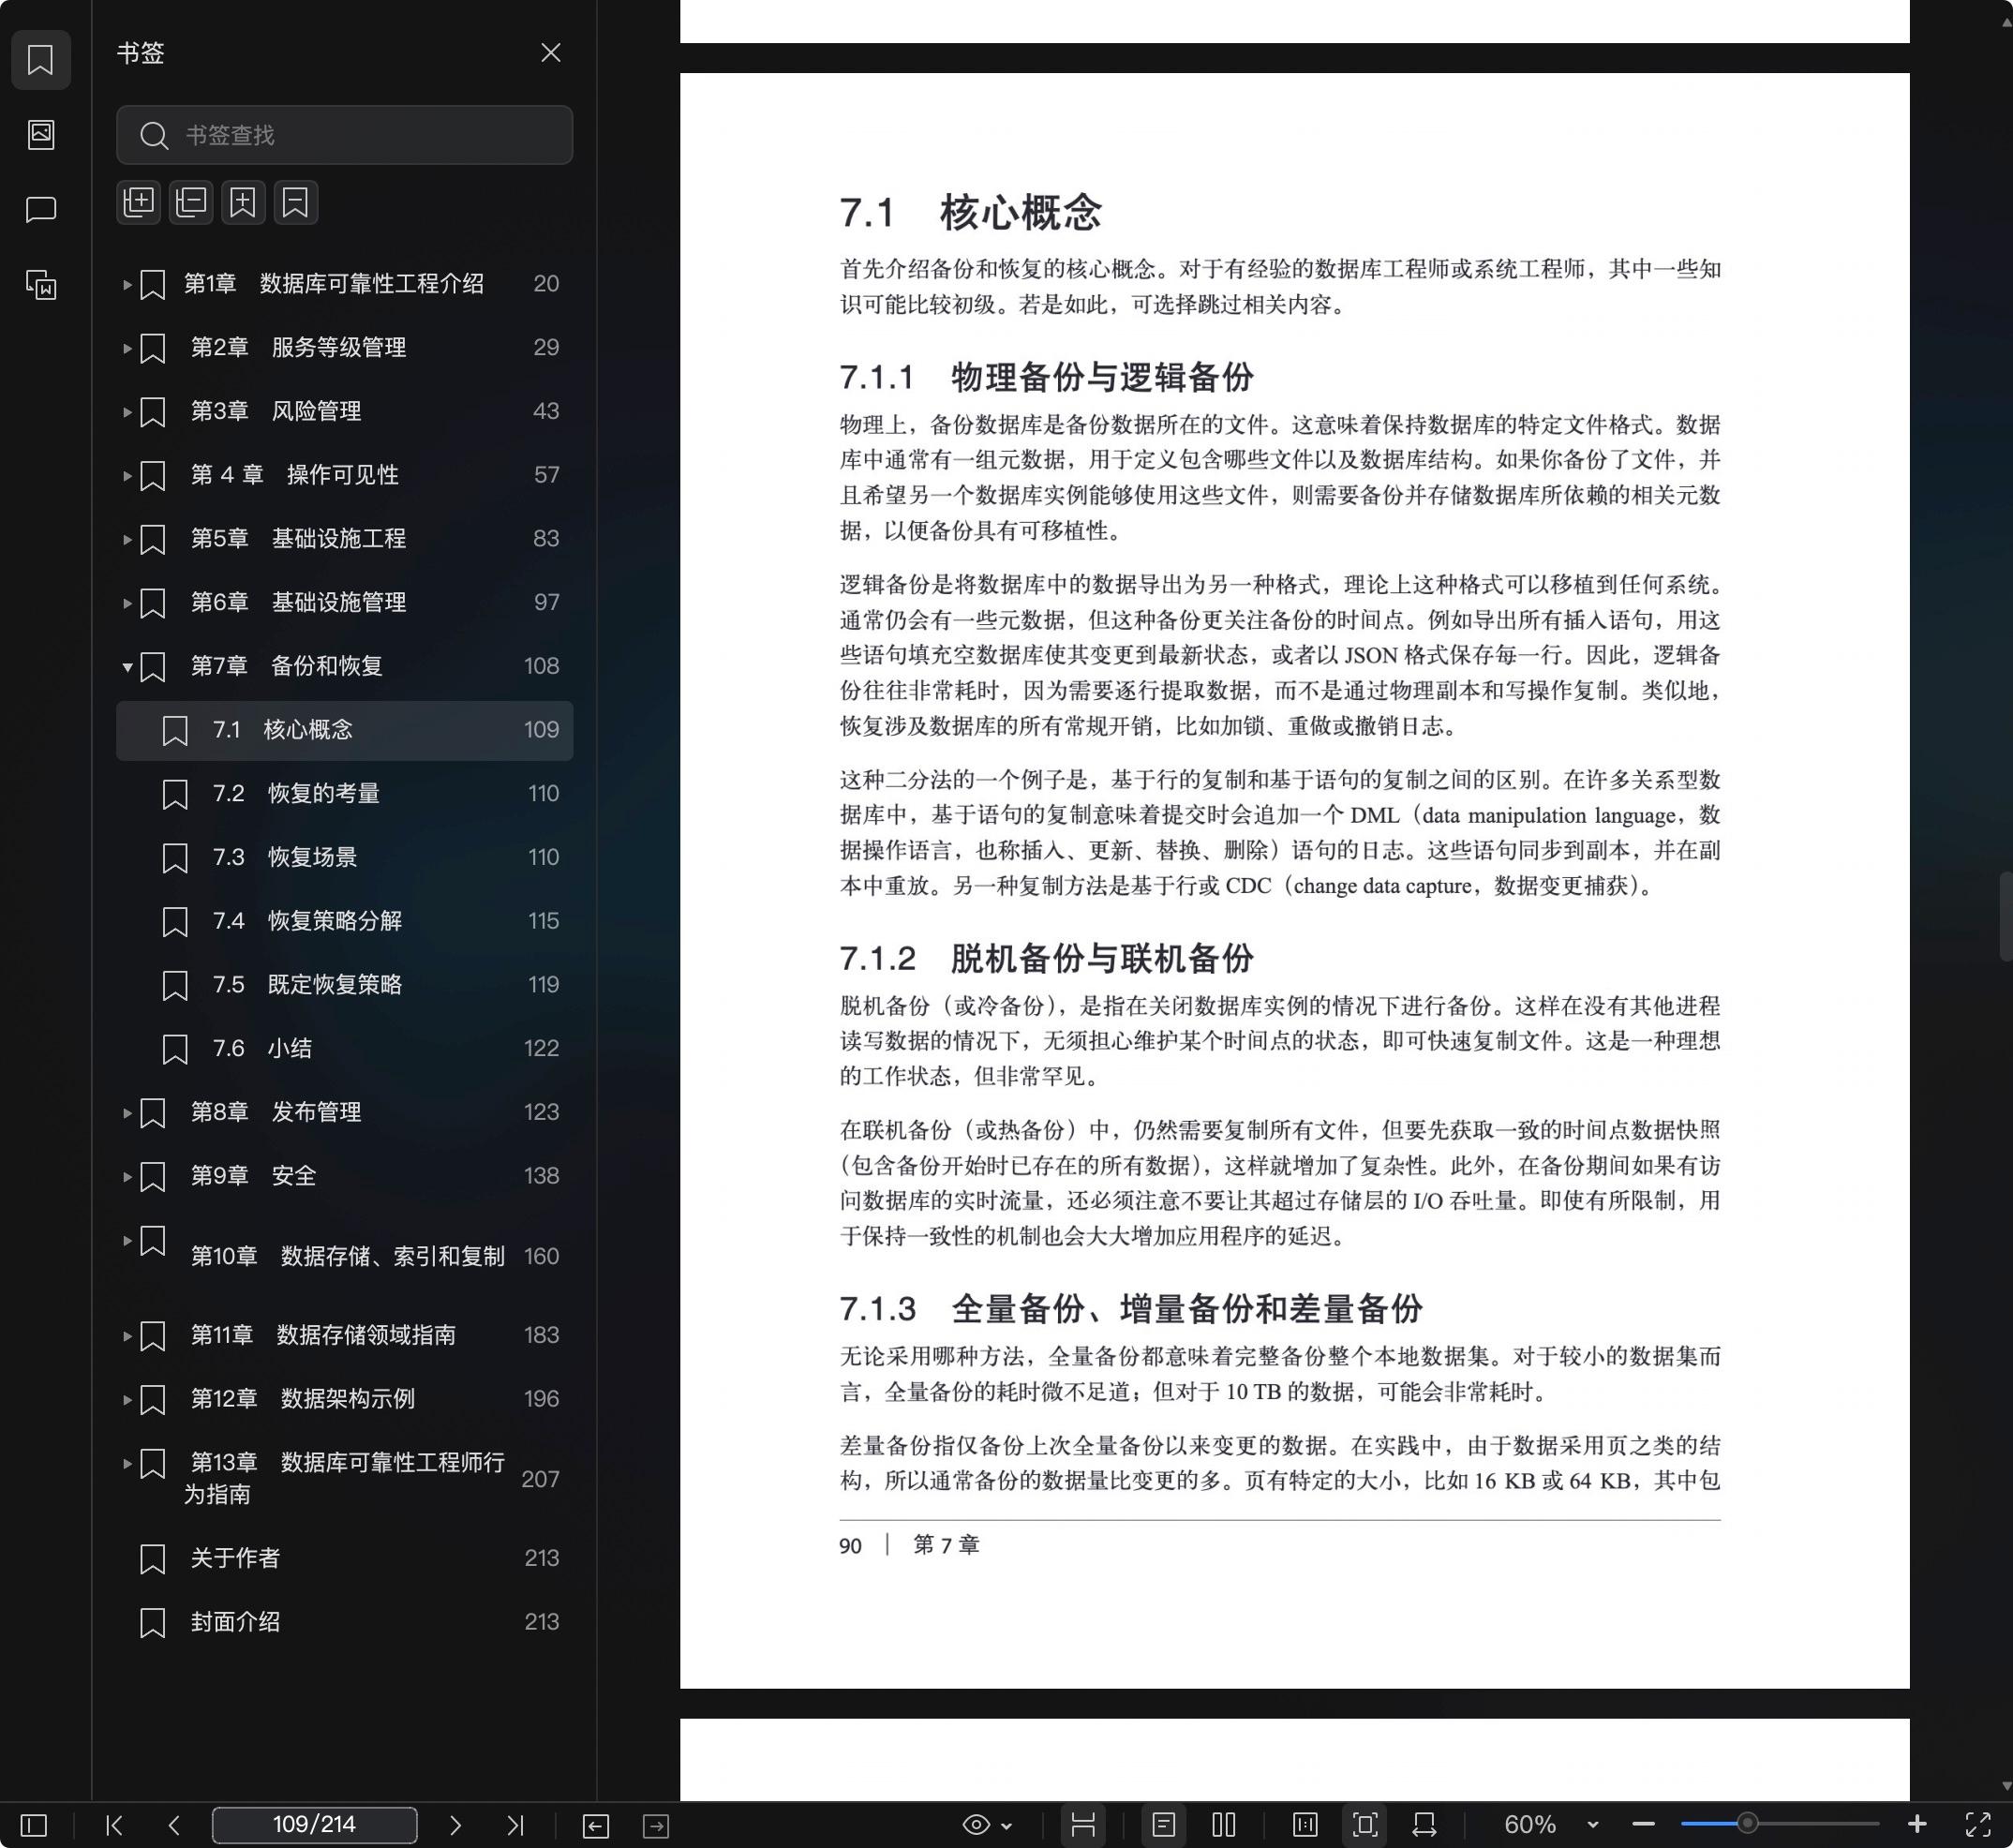
Task: Click heading 7.1.2 脱机备份与联机备份
Action: pos(1046,958)
